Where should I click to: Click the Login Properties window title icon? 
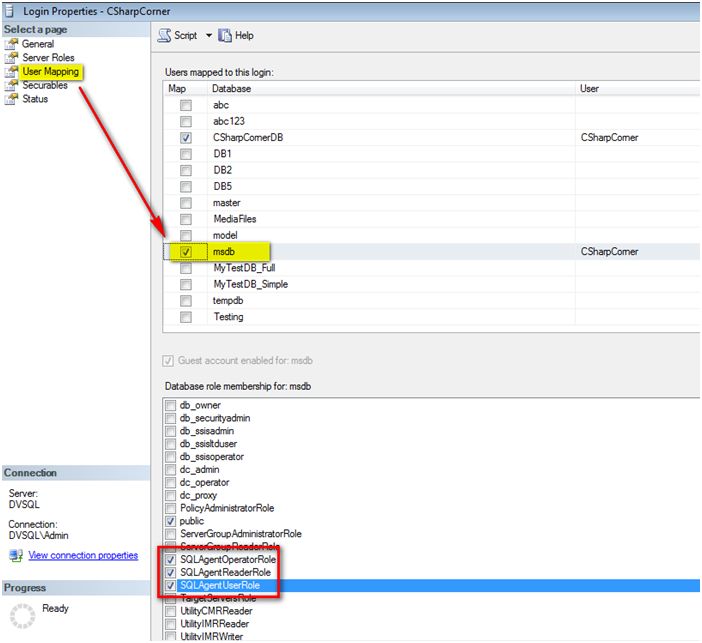9,11
